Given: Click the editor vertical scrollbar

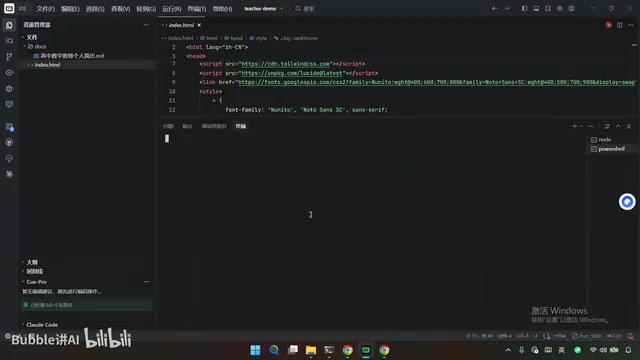Looking at the screenshot, I should [634, 78].
